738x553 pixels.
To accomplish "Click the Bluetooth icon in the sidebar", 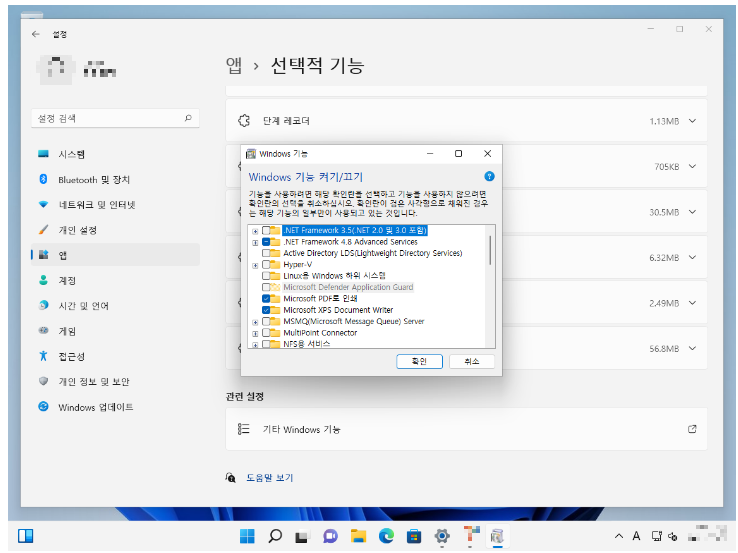I will tap(43, 179).
